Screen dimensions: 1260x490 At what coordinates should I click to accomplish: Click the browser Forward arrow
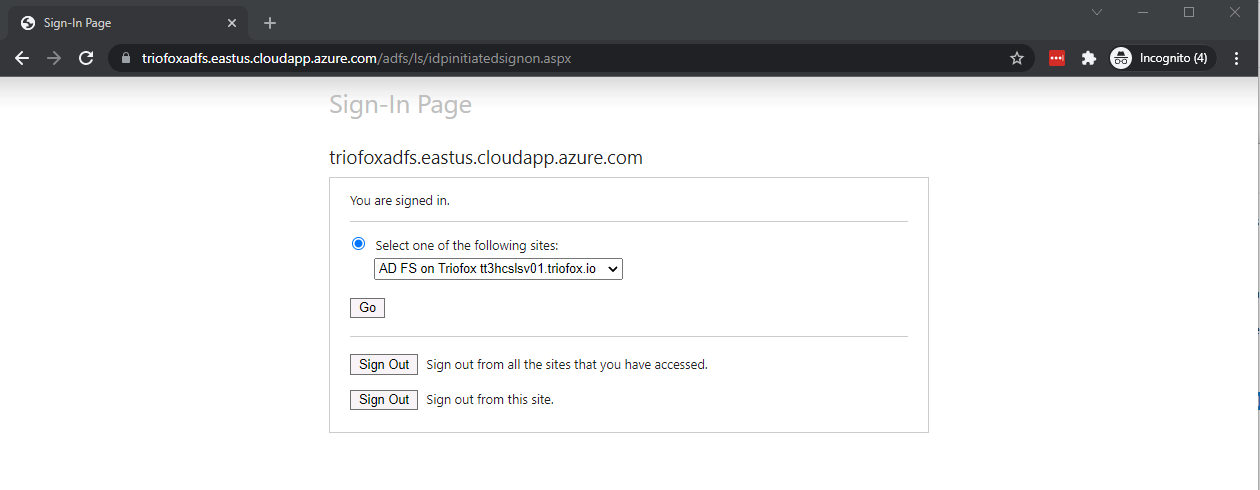[54, 58]
